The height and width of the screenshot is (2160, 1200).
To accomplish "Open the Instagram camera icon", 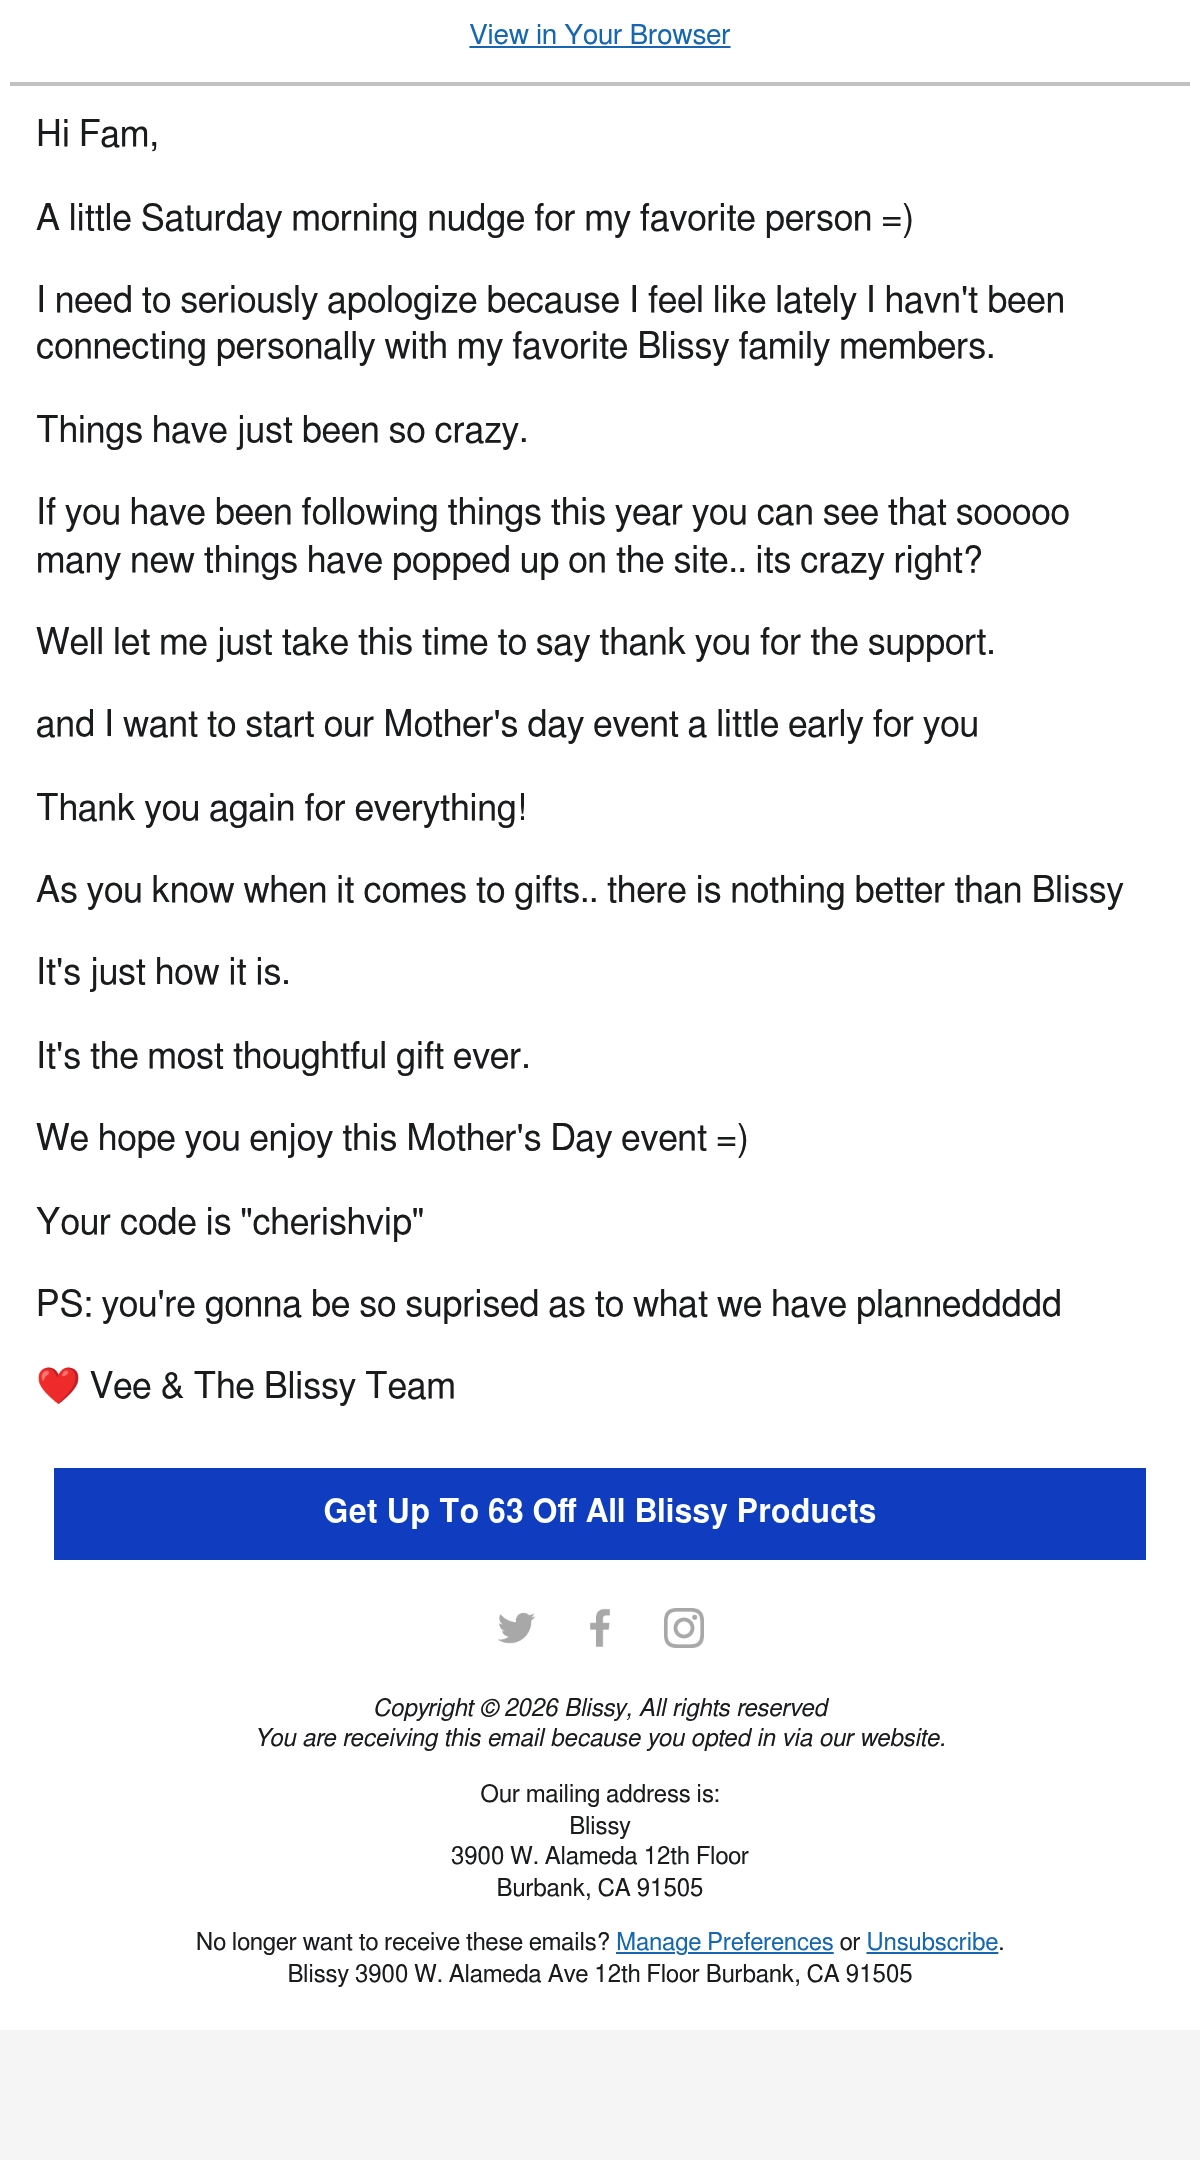I will coord(684,1628).
